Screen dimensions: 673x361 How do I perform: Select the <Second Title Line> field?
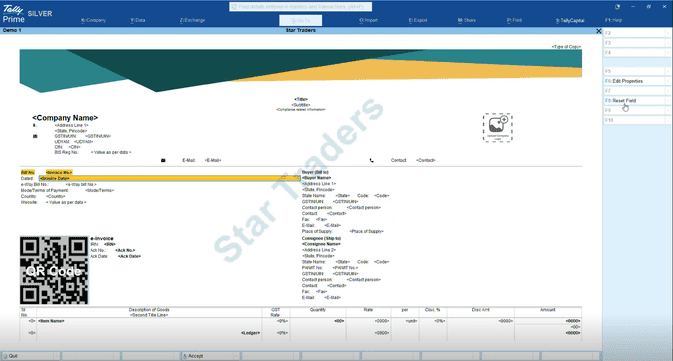[x=149, y=315]
